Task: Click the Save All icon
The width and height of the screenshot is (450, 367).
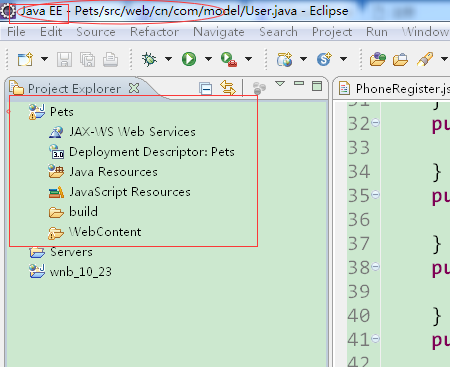Action: pyautogui.click(x=87, y=60)
